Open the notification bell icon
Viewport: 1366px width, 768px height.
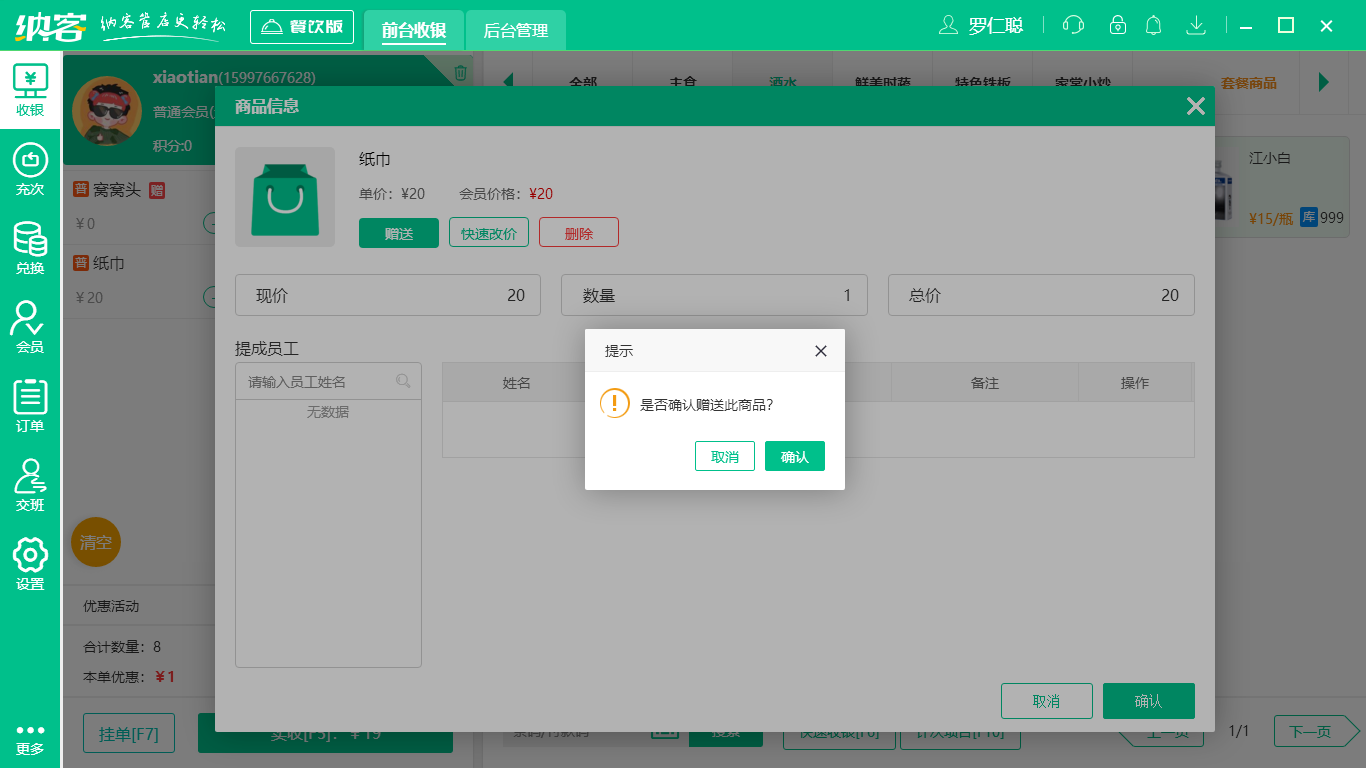1153,24
